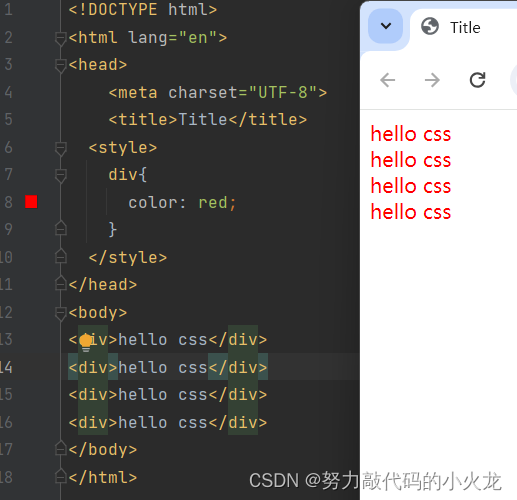Click the third red hello css line in browser
Screen dimensions: 517x500
click(x=411, y=186)
